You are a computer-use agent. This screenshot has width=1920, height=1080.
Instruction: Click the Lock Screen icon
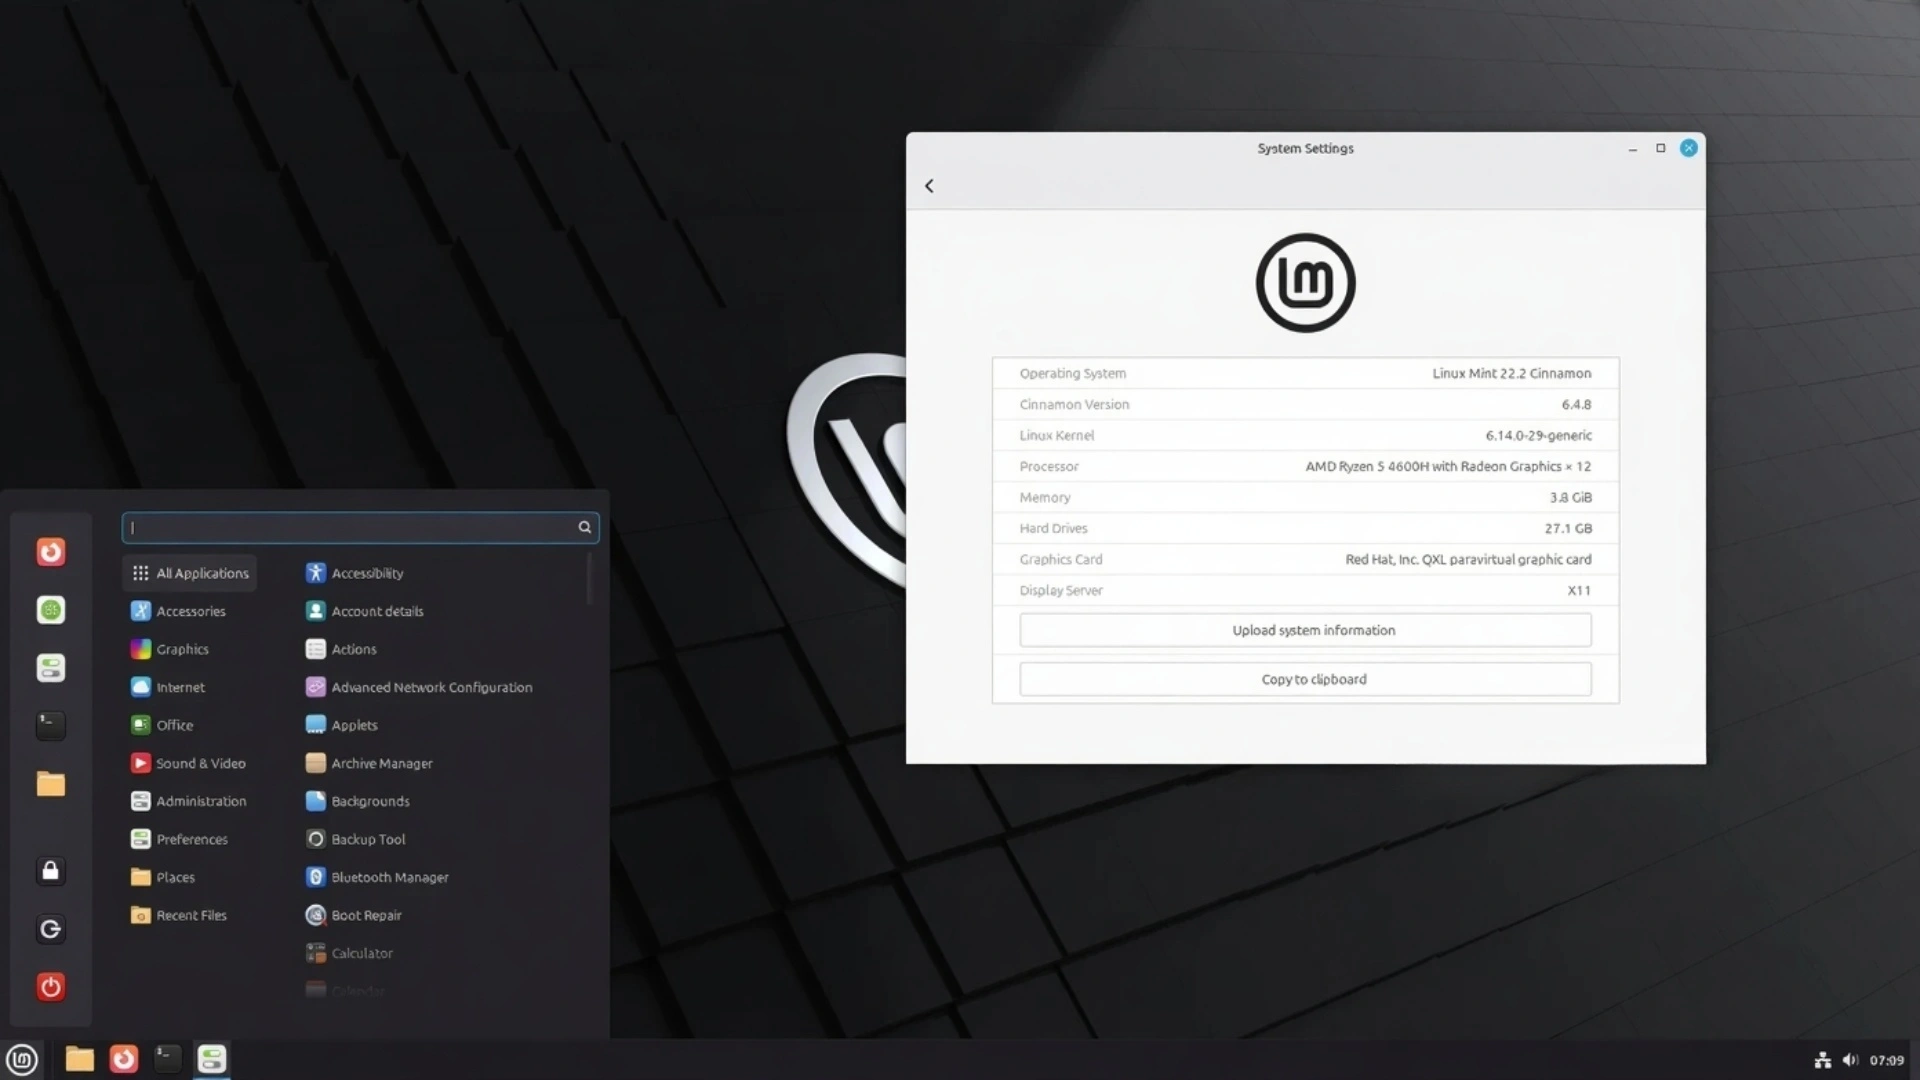(x=51, y=871)
